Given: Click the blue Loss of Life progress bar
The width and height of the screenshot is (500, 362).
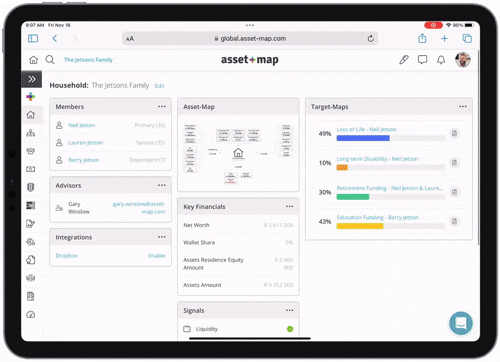Looking at the screenshot, I should coord(363,138).
